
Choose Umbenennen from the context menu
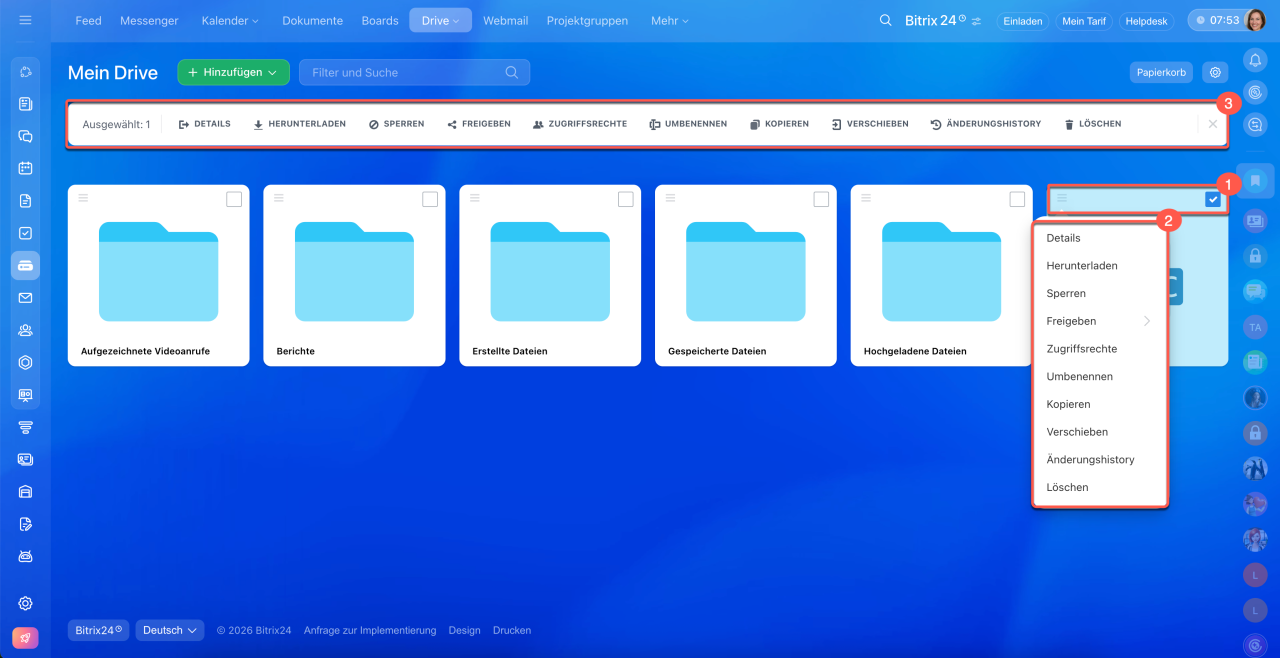[x=1079, y=376]
